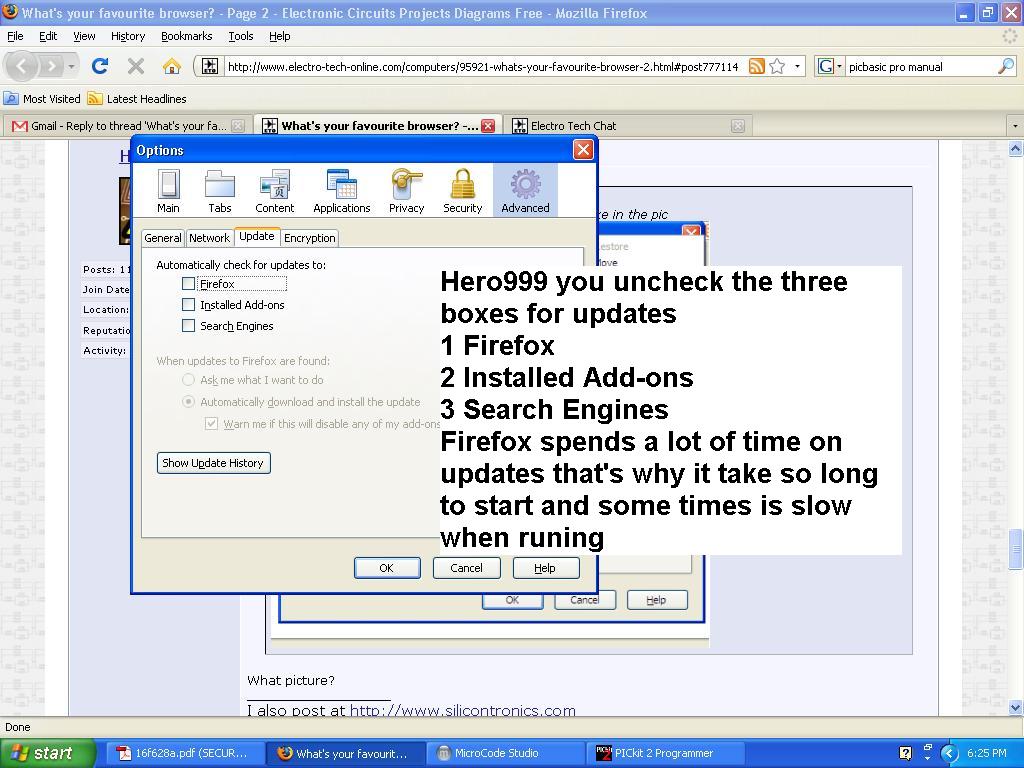1024x768 pixels.
Task: Go to the Home page icon
Action: (x=172, y=66)
